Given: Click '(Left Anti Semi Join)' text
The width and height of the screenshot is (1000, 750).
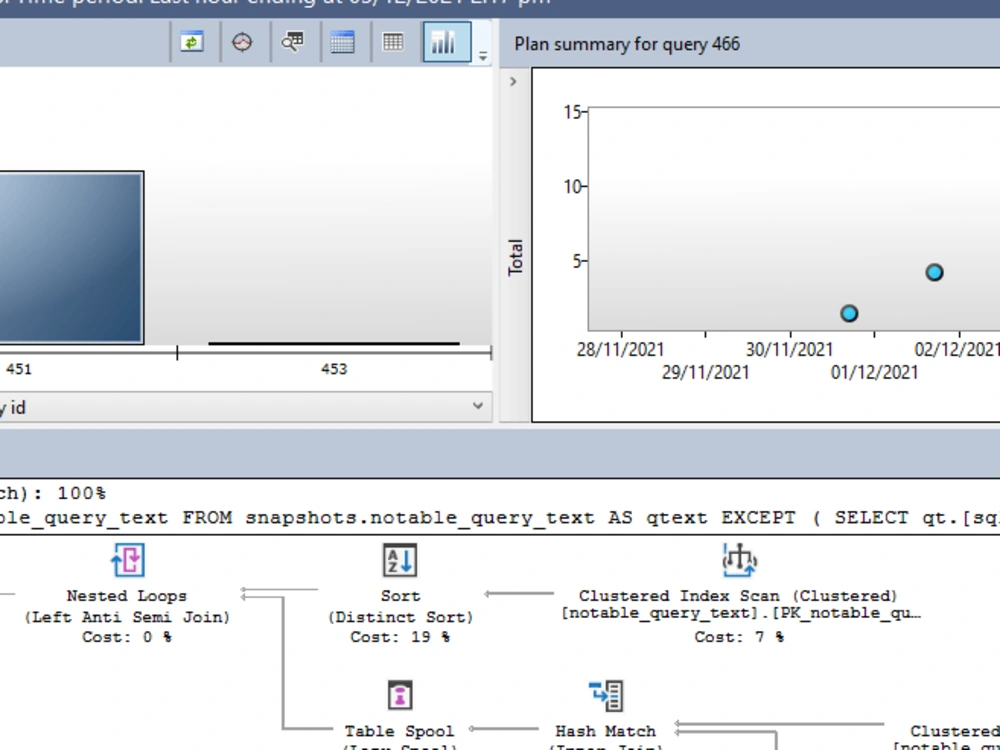Looking at the screenshot, I should [127, 617].
